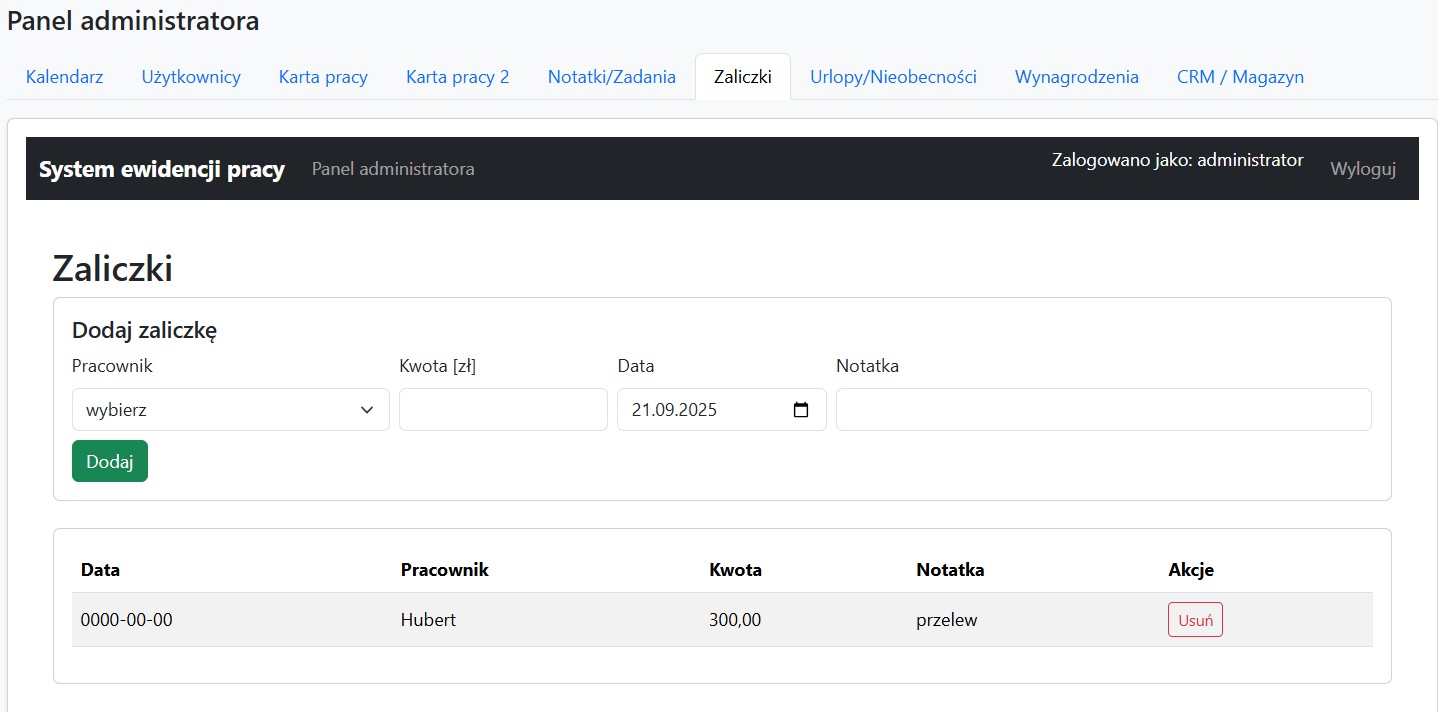
Task: Select the Hubert table row
Action: [428, 620]
